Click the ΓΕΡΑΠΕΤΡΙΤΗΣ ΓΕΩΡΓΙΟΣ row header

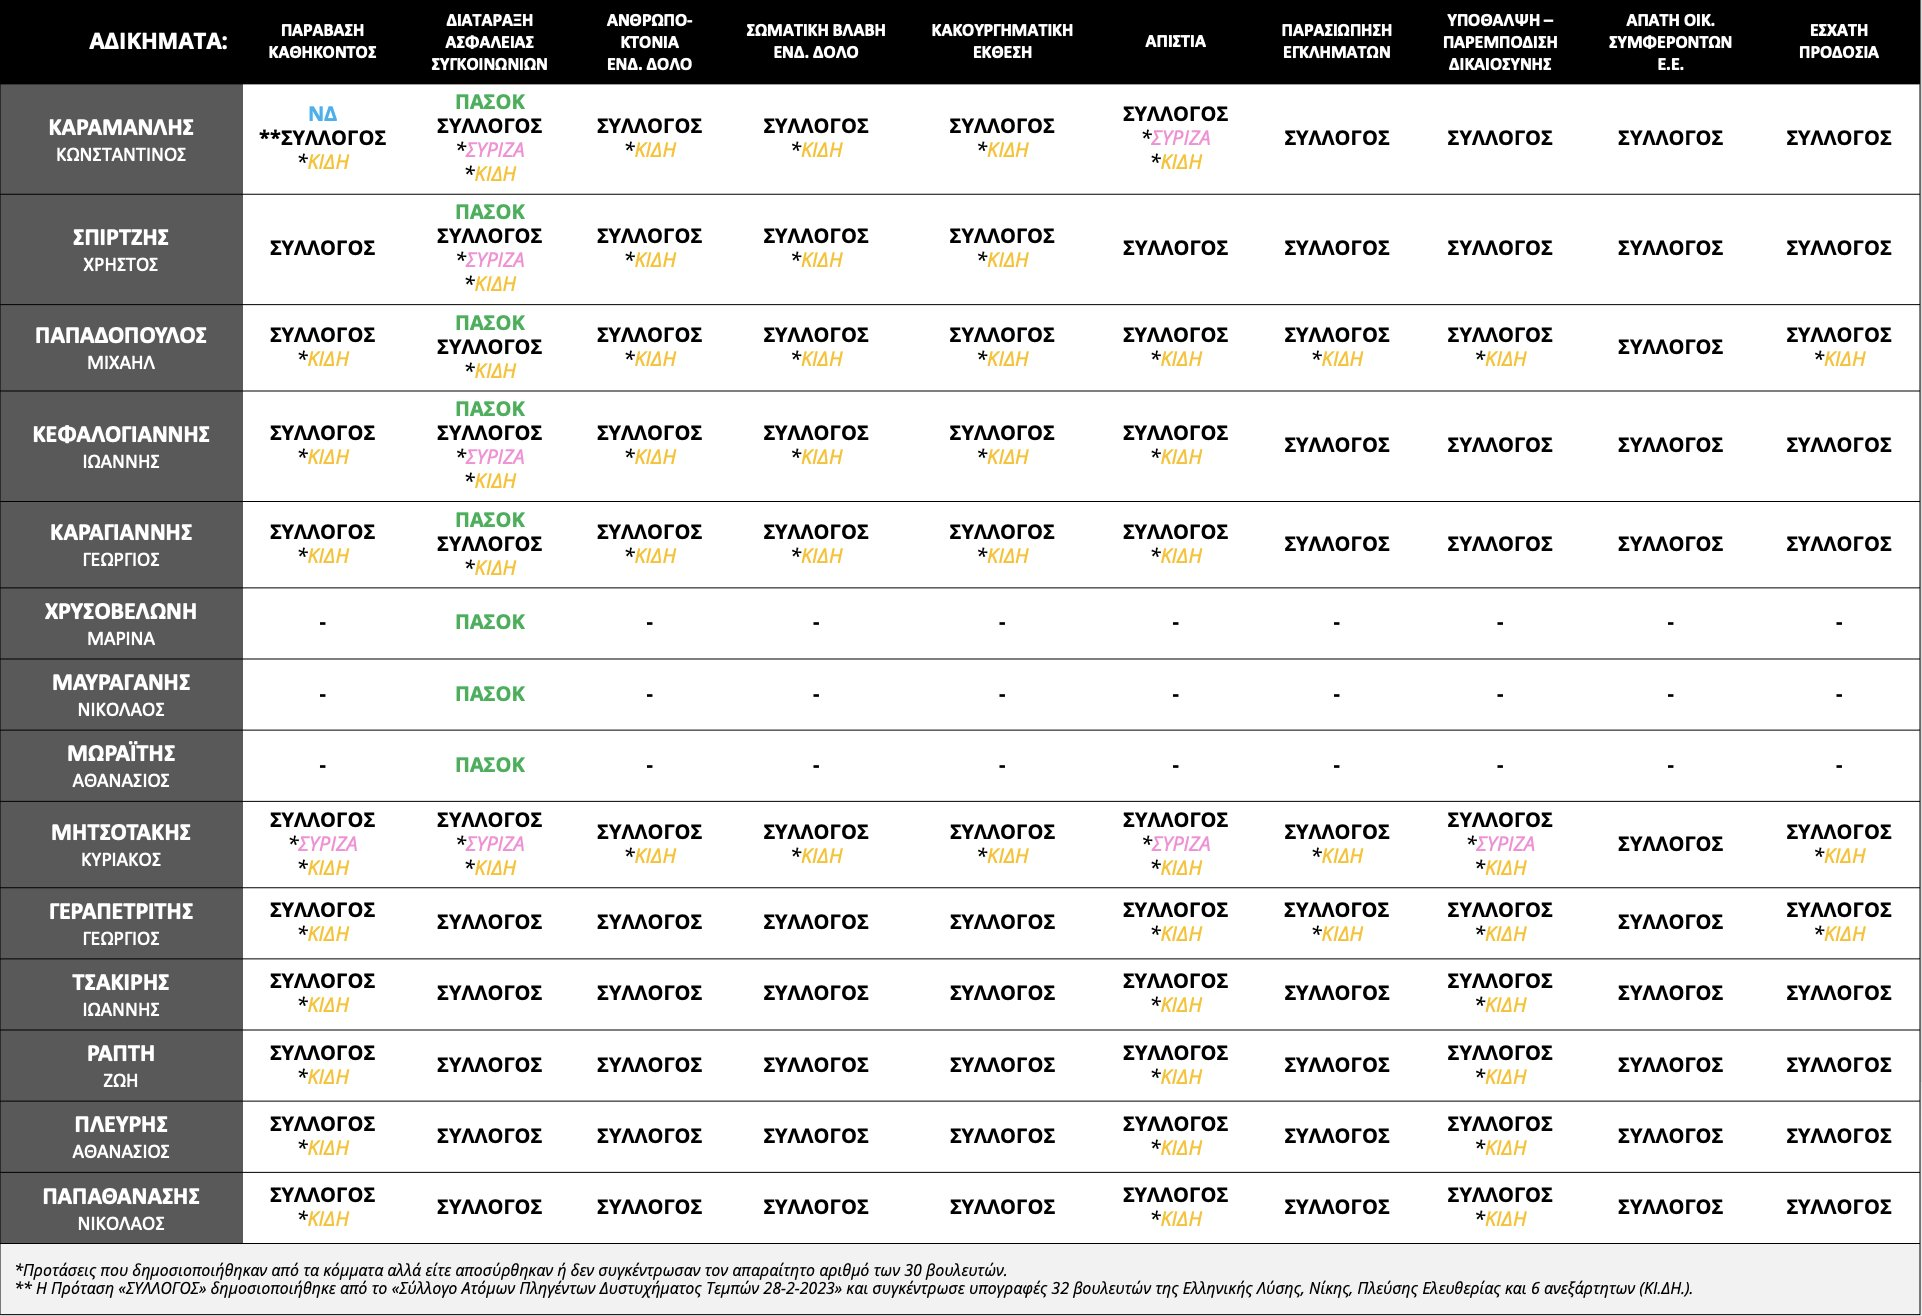pyautogui.click(x=121, y=923)
